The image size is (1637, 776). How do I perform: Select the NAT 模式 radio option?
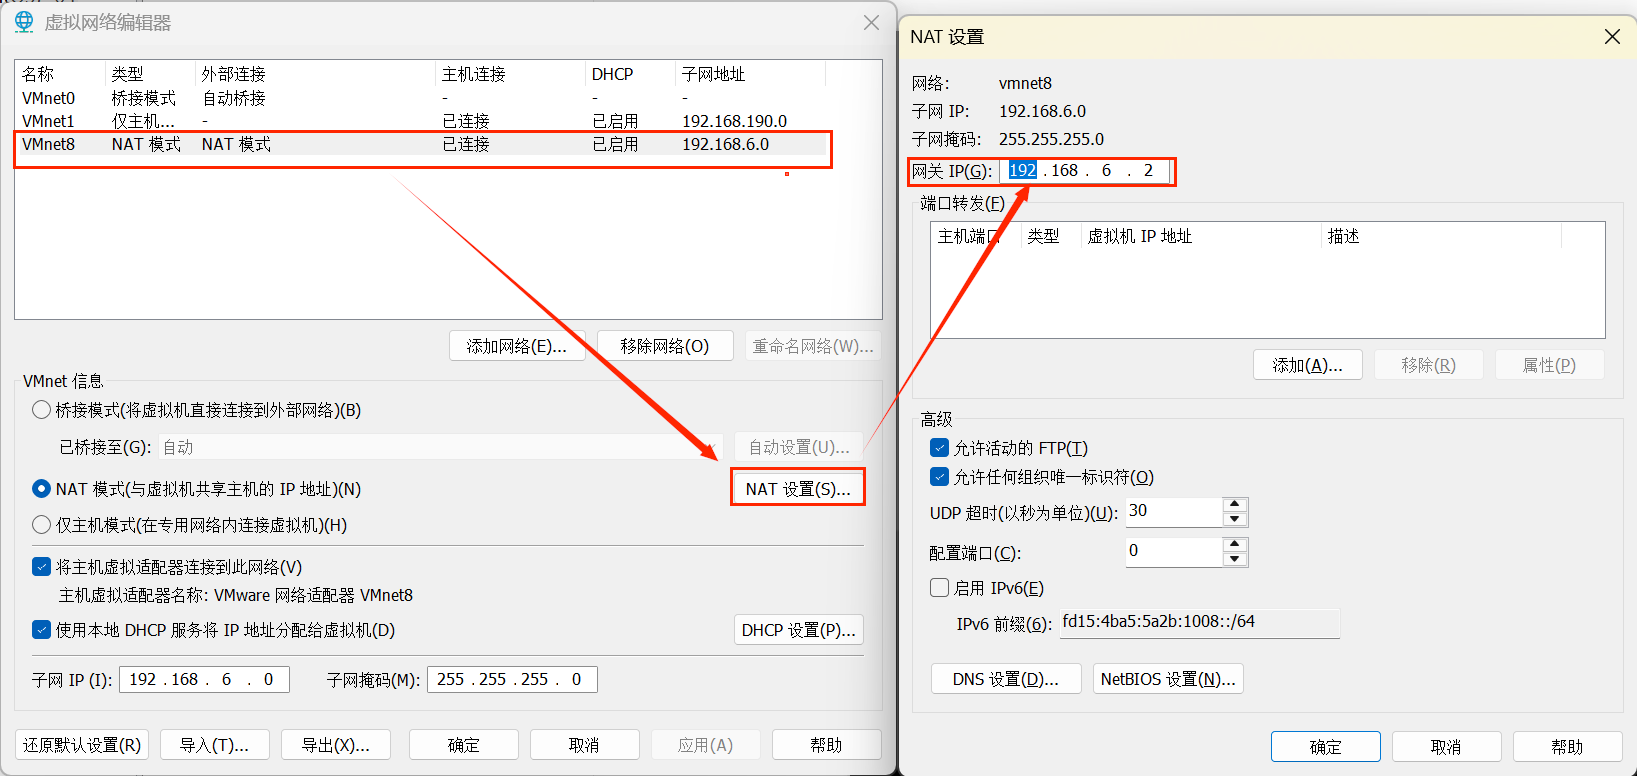(x=41, y=489)
